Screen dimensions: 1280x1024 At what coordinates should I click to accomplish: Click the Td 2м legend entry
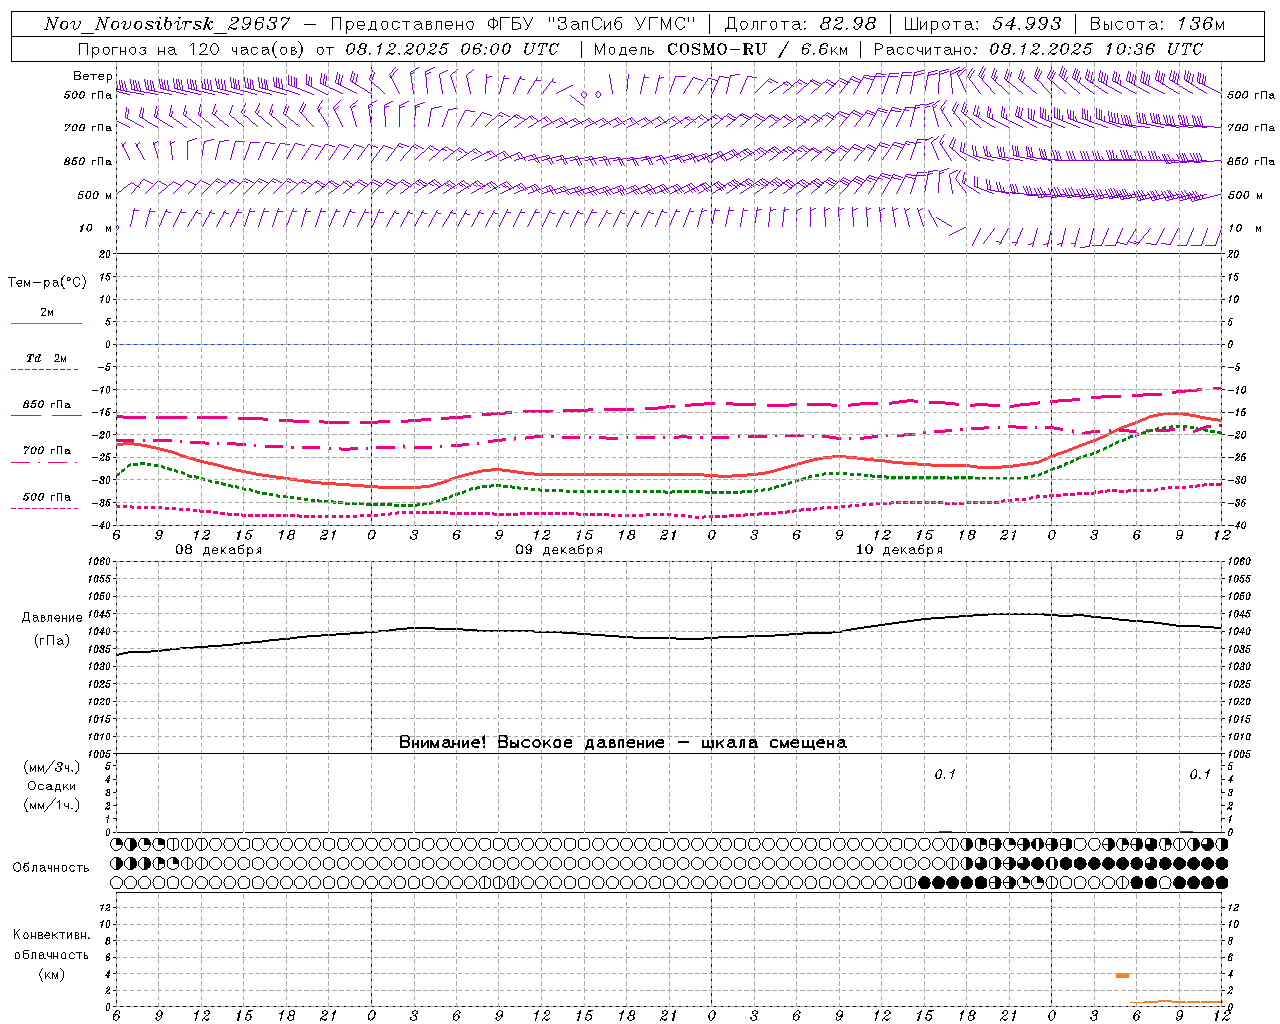pos(47,358)
